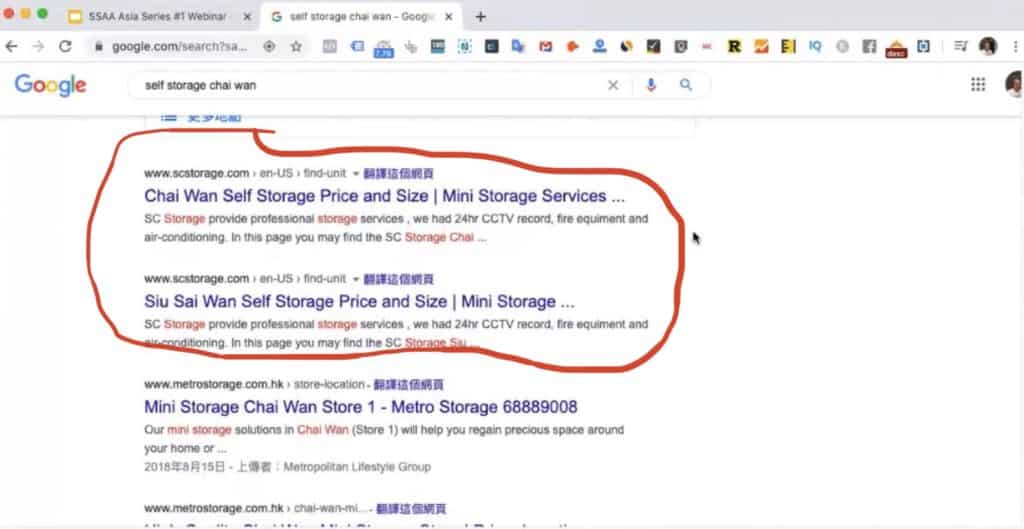
Task: Click the yellow R extension icon
Action: click(734, 46)
